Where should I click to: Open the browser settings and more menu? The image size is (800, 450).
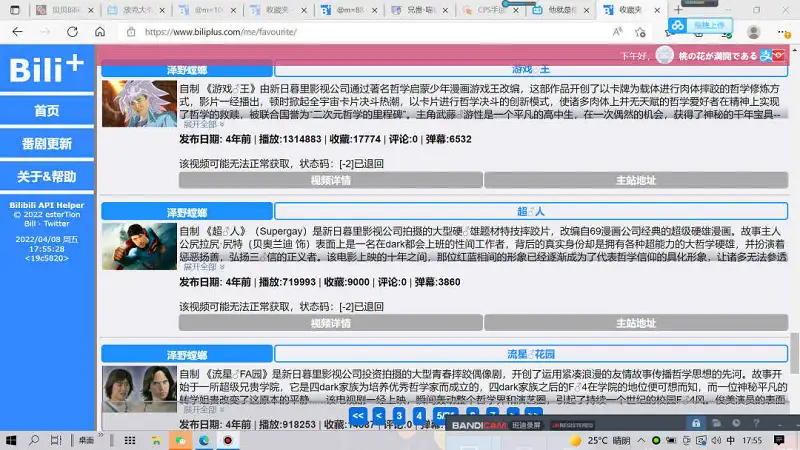point(783,32)
